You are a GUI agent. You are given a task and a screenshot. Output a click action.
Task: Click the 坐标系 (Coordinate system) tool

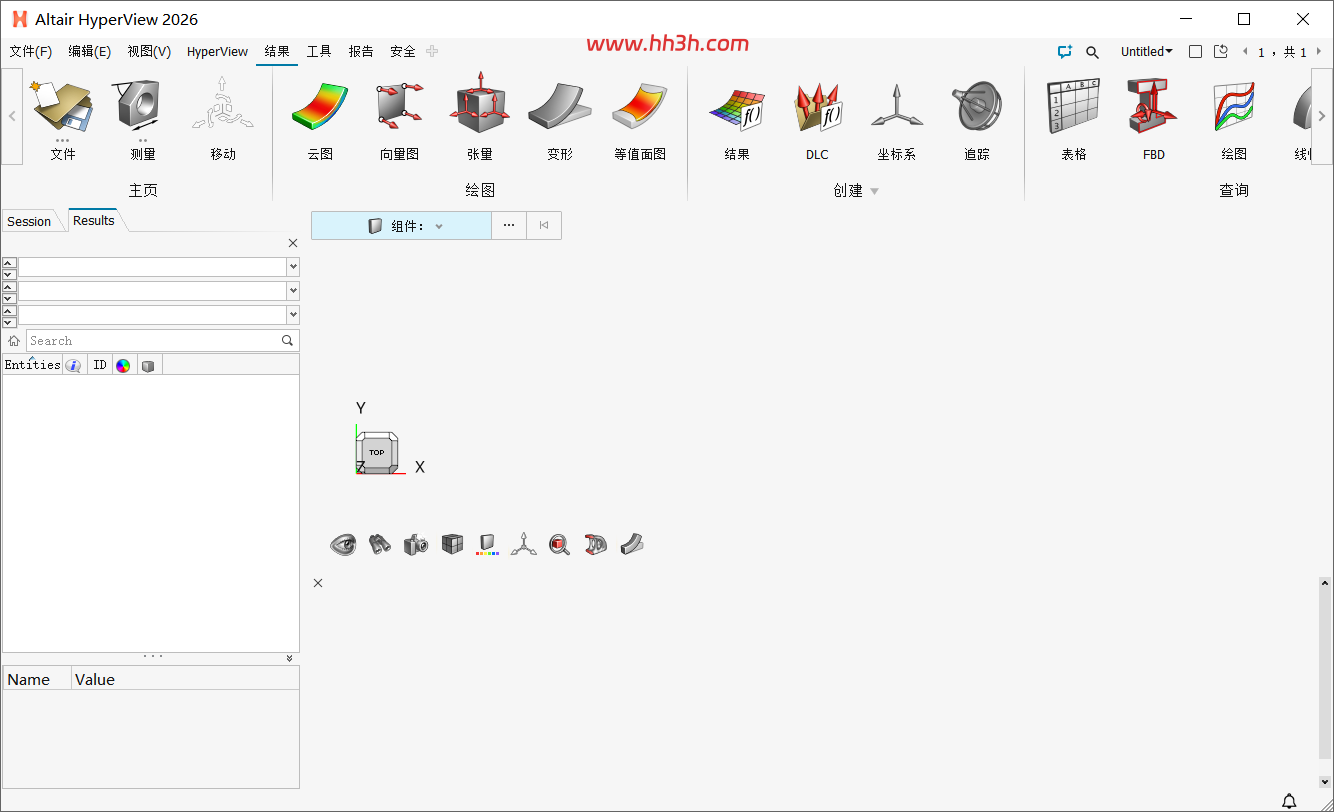point(897,120)
